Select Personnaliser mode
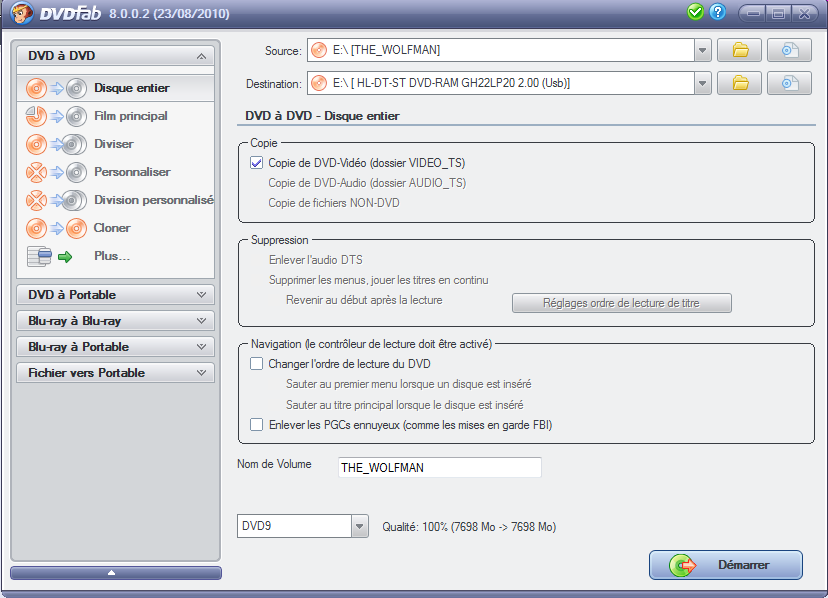Image resolution: width=828 pixels, height=598 pixels. [115, 172]
